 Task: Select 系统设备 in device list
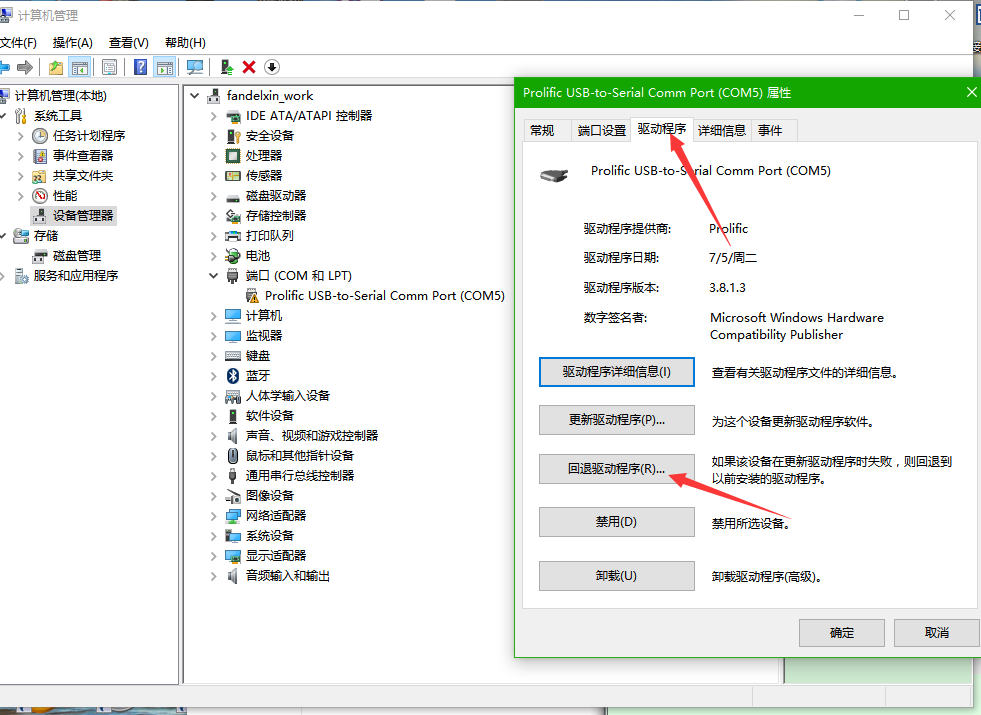click(x=270, y=536)
